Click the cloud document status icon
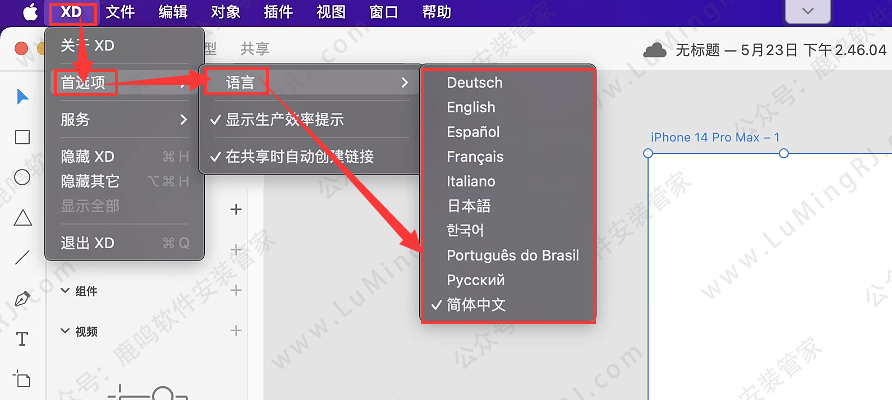 (x=655, y=51)
